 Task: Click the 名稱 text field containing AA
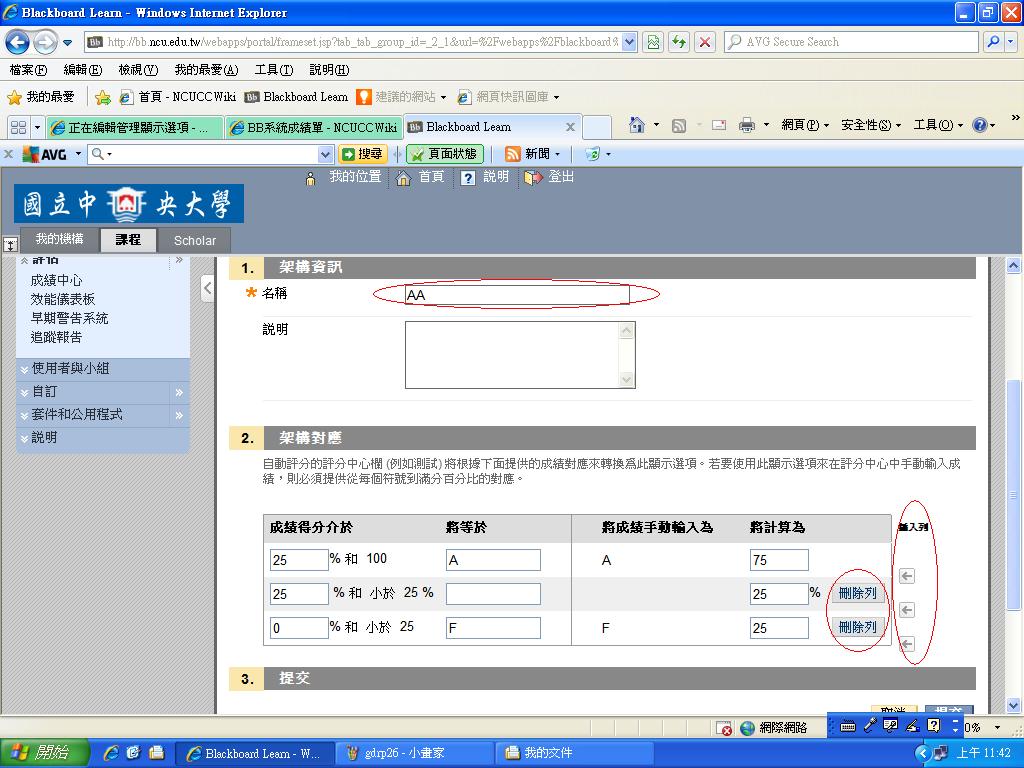click(x=516, y=295)
